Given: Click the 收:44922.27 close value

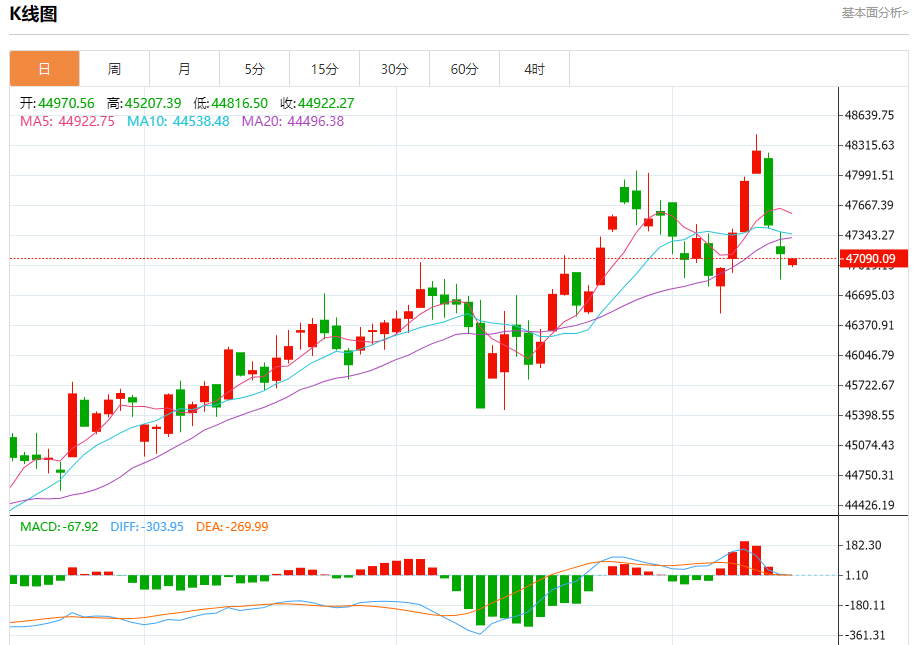Looking at the screenshot, I should tap(317, 103).
